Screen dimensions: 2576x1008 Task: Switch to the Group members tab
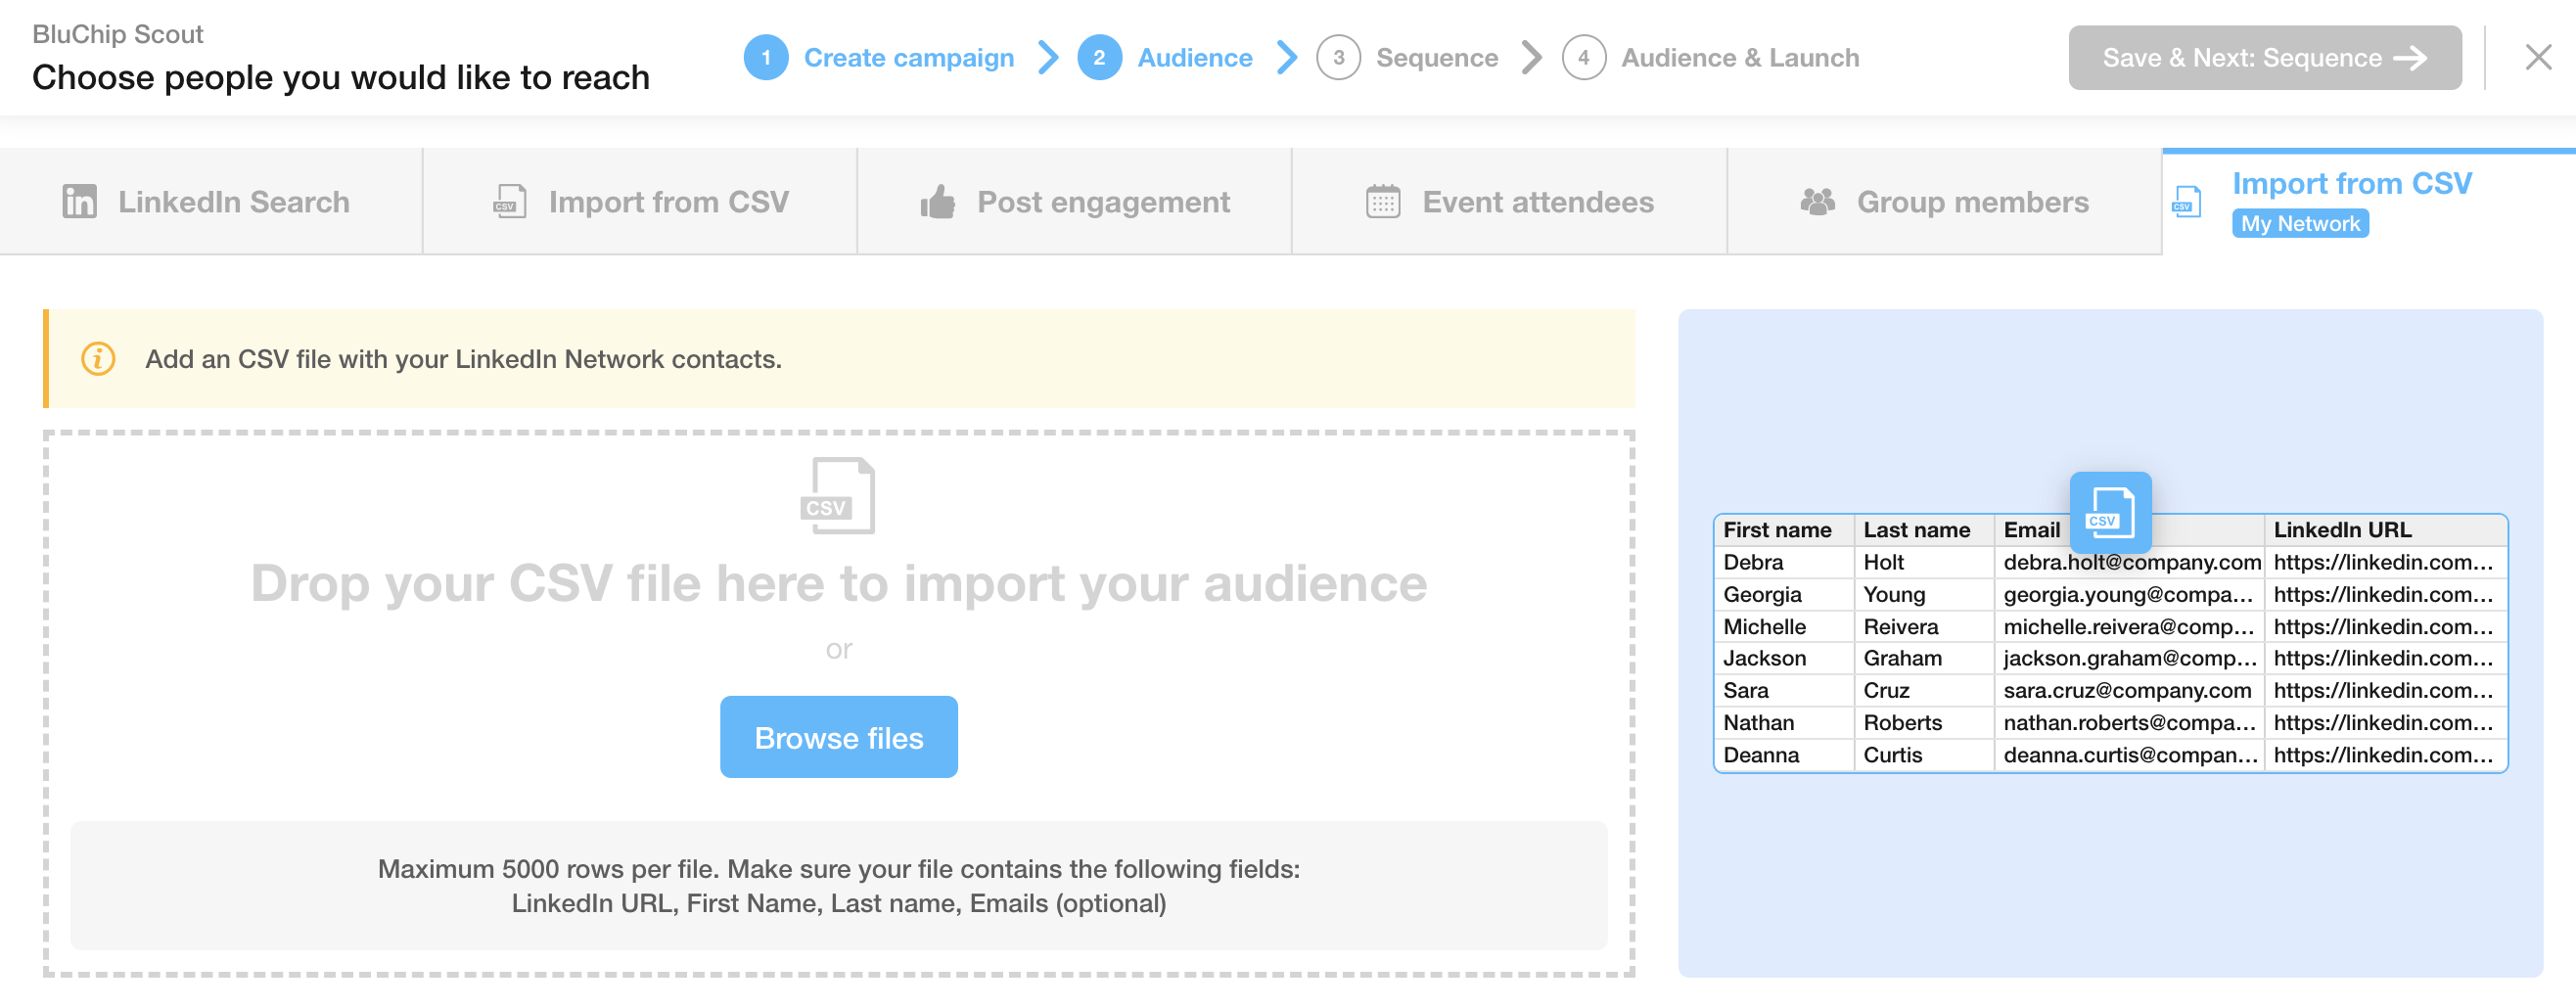point(1944,202)
